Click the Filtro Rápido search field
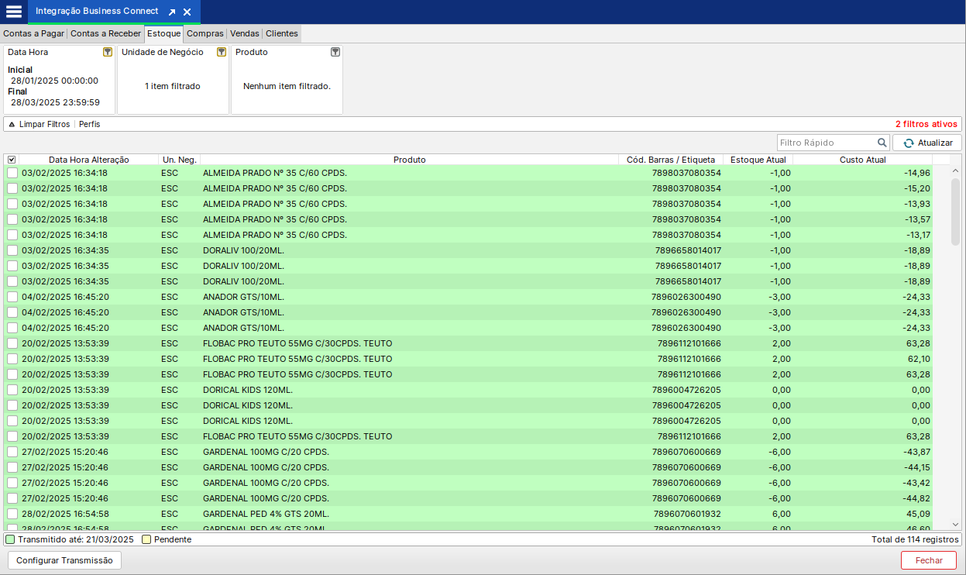Image resolution: width=966 pixels, height=575 pixels. click(826, 143)
